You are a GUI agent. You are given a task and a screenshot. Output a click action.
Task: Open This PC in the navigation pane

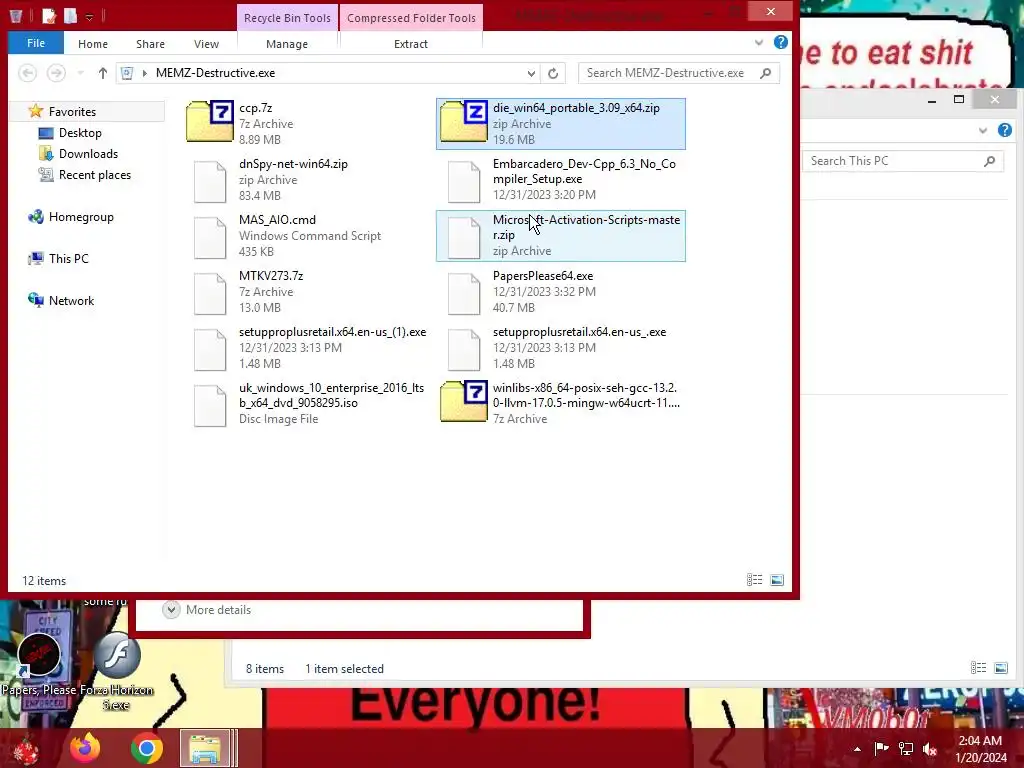69,259
